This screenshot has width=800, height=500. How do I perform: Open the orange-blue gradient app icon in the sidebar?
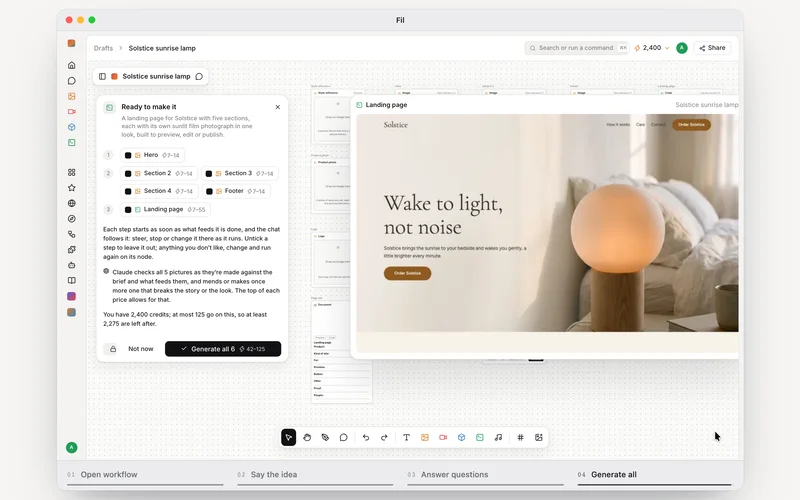(71, 312)
